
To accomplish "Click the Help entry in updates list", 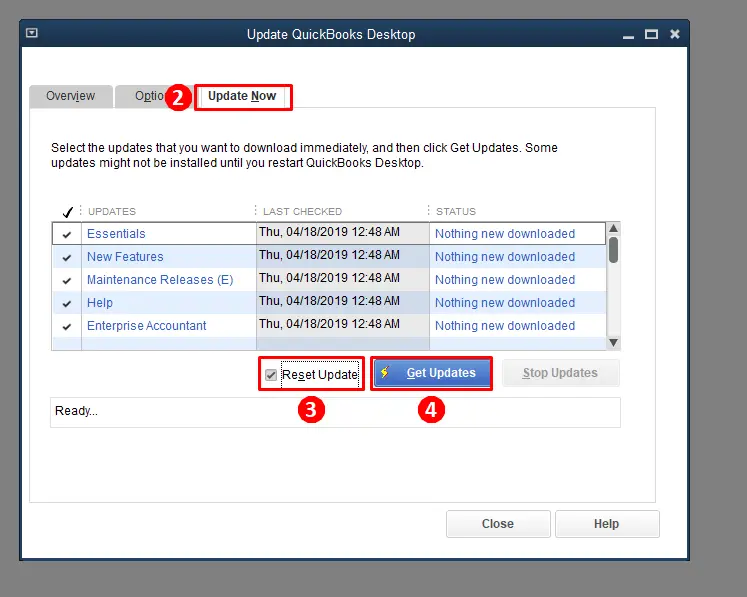I will 100,303.
